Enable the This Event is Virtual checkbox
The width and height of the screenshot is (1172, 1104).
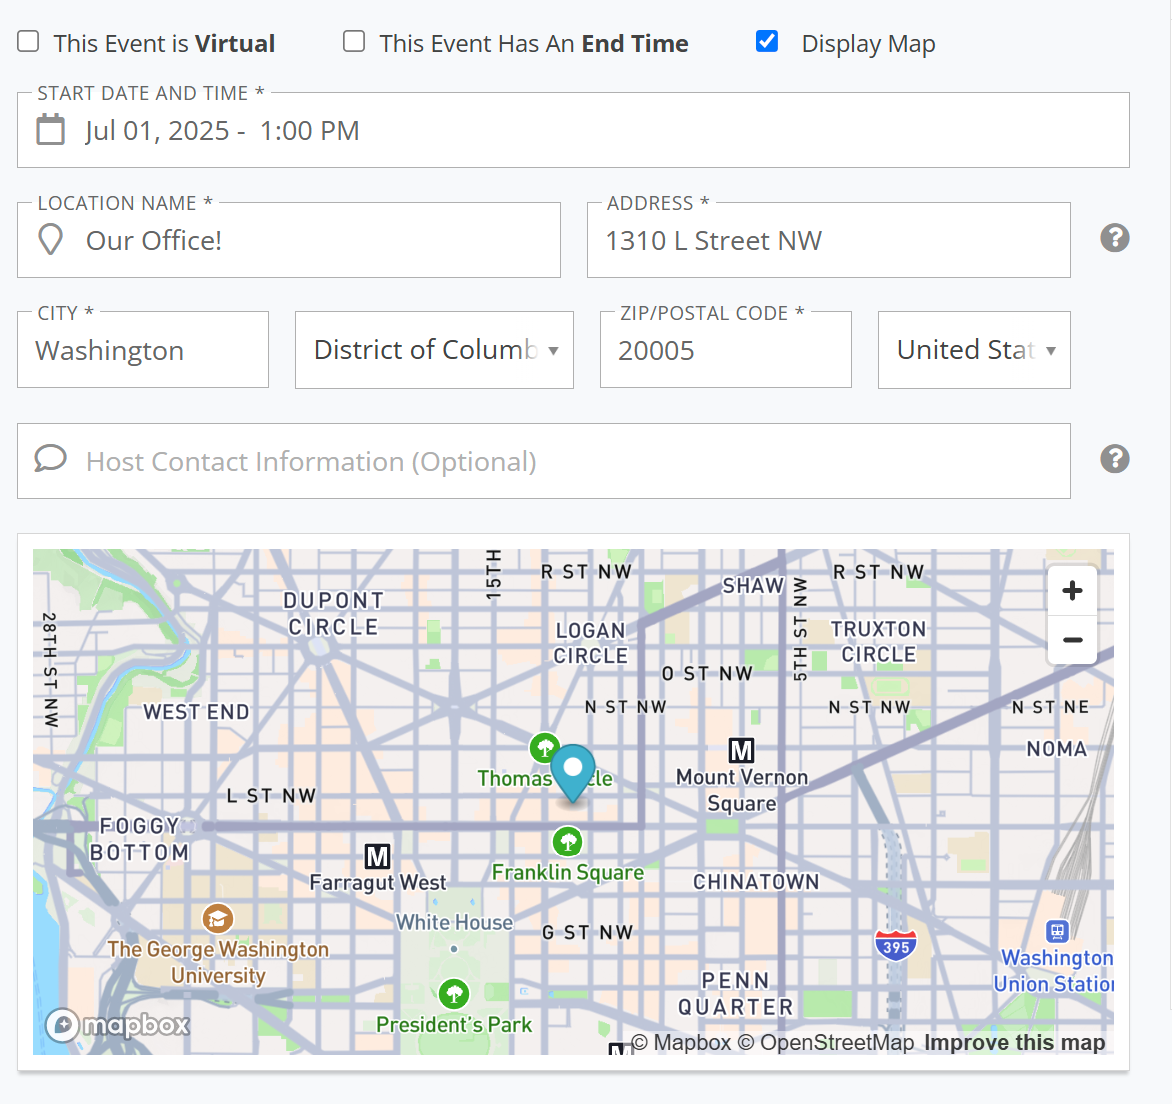pos(27,42)
